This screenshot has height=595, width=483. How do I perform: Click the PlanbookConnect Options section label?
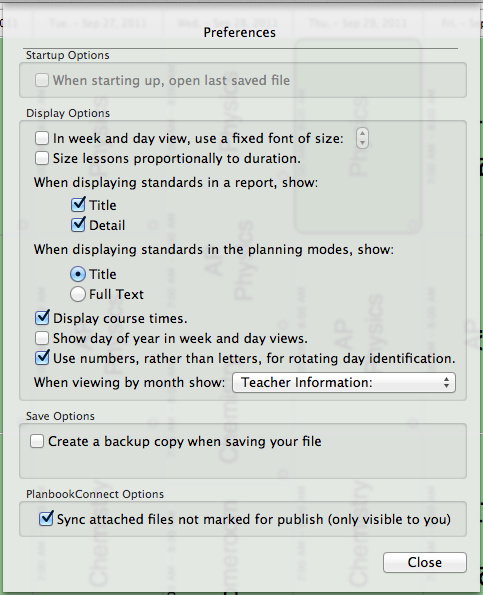point(95,494)
